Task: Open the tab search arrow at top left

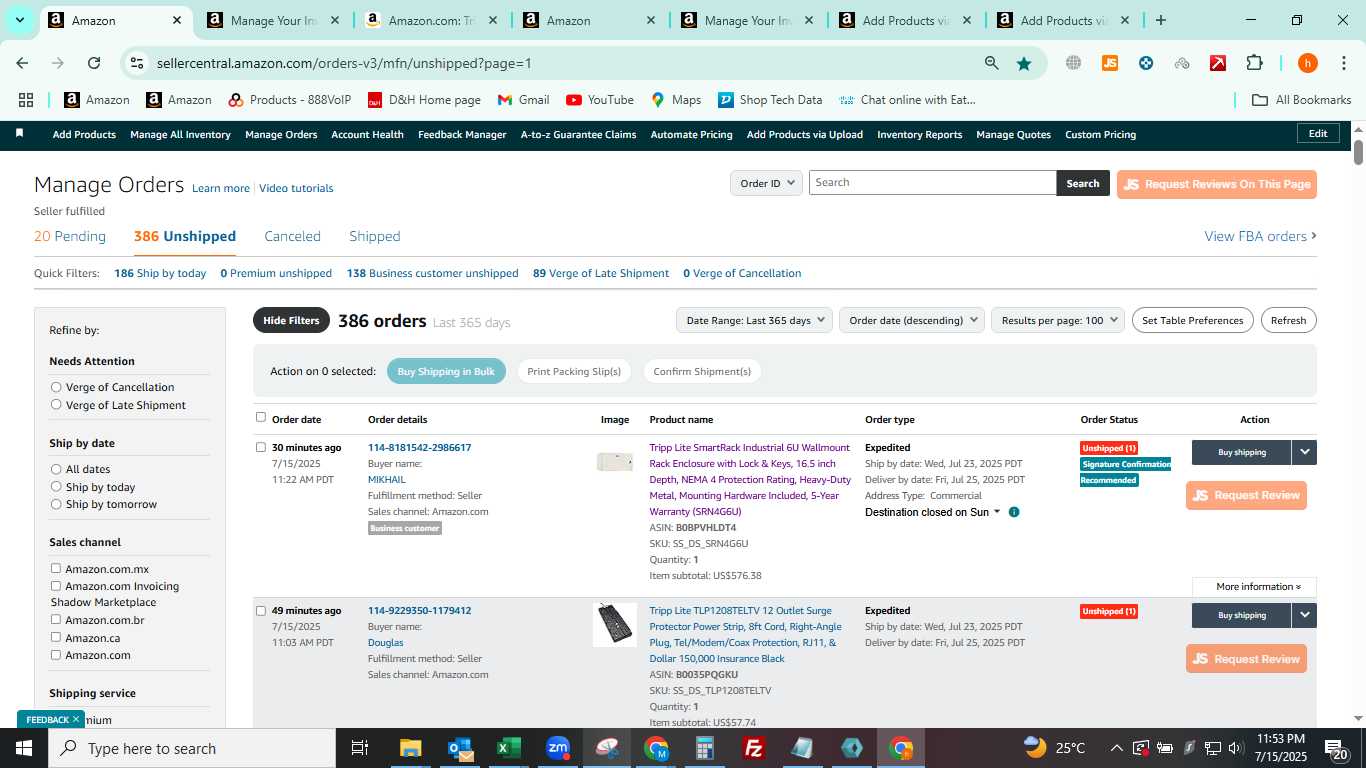Action: (x=19, y=20)
